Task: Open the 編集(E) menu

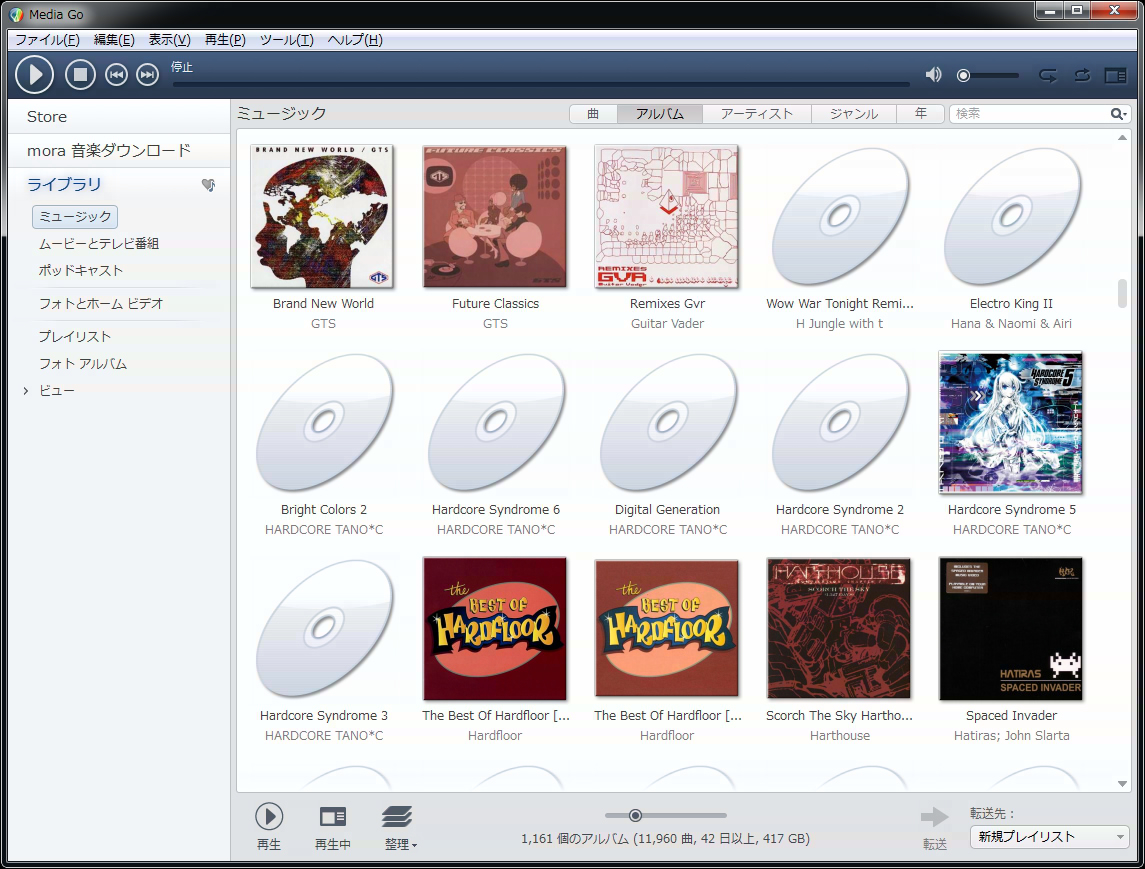Action: pyautogui.click(x=114, y=39)
